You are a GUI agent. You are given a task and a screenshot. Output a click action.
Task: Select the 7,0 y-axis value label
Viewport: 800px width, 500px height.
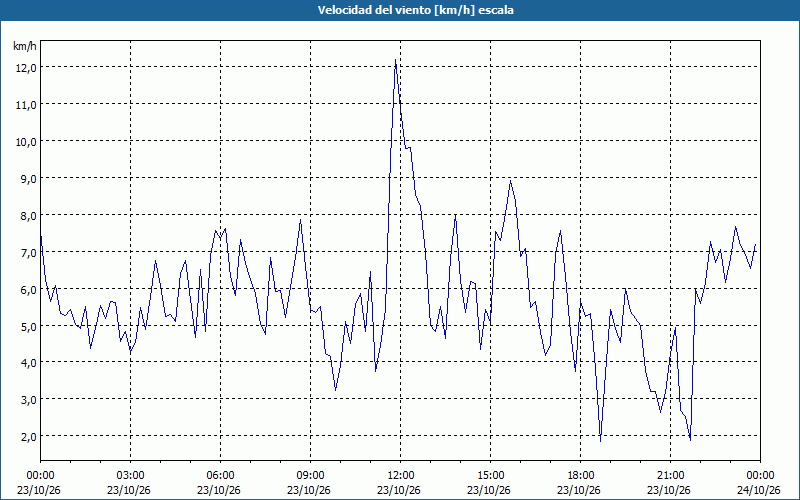[x=28, y=253]
